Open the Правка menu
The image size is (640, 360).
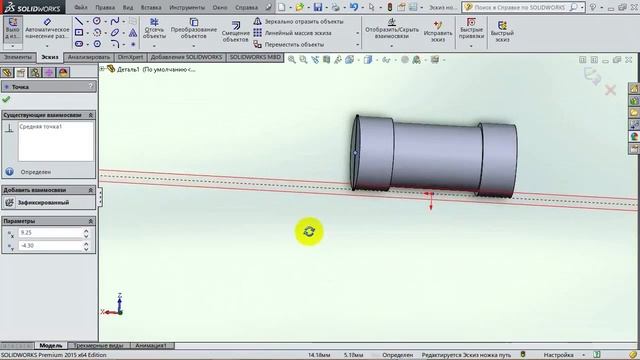click(x=105, y=7)
